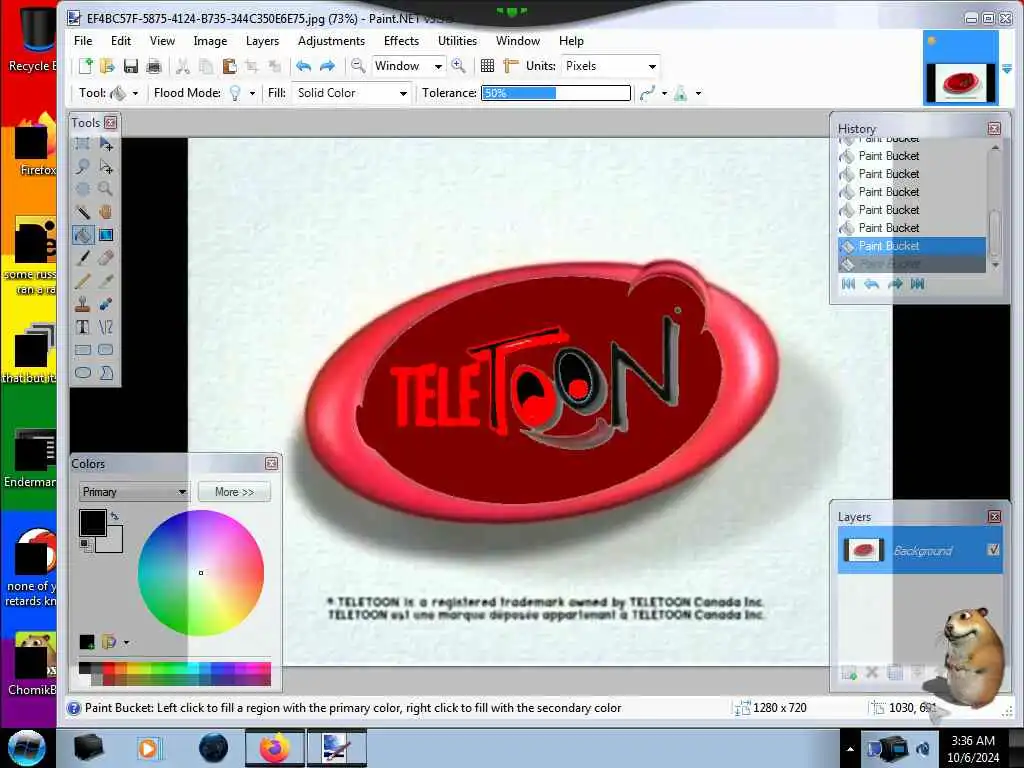Click the History panel redo button
This screenshot has width=1024, height=768.
click(895, 283)
